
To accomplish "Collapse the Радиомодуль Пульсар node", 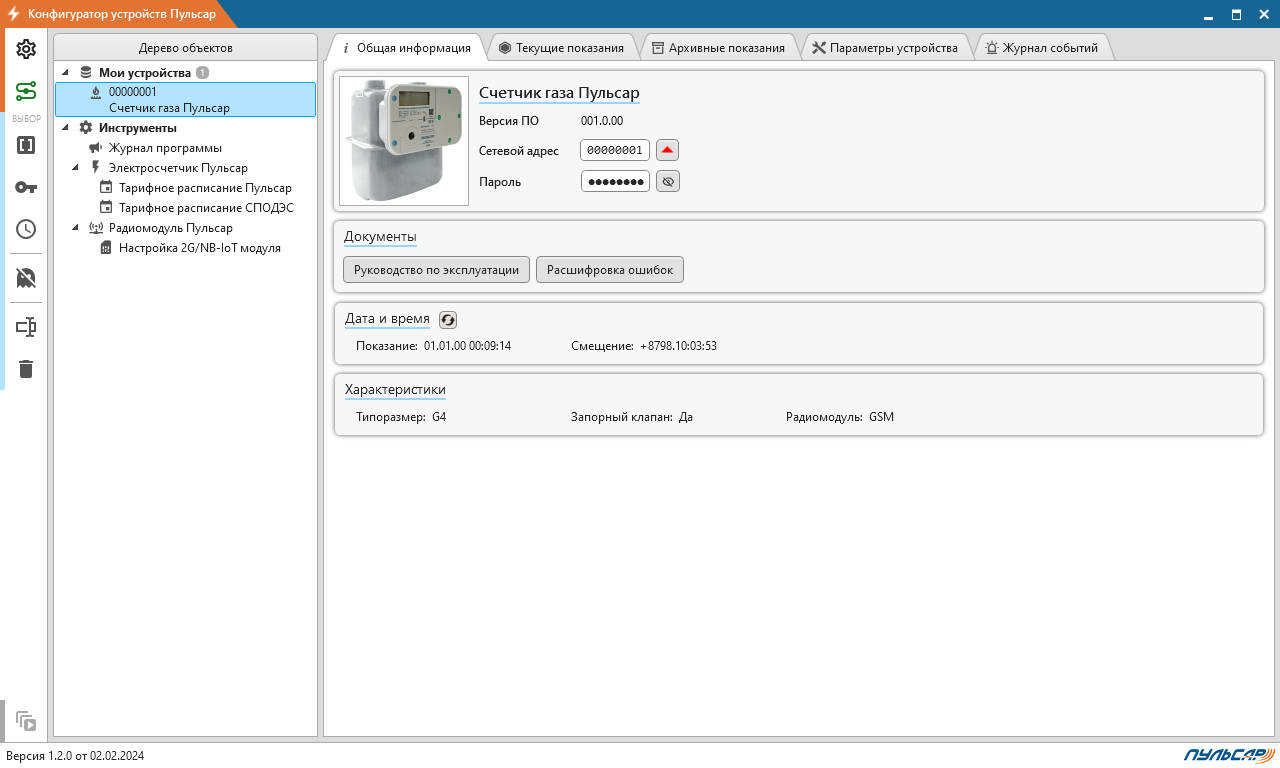I will coord(76,228).
